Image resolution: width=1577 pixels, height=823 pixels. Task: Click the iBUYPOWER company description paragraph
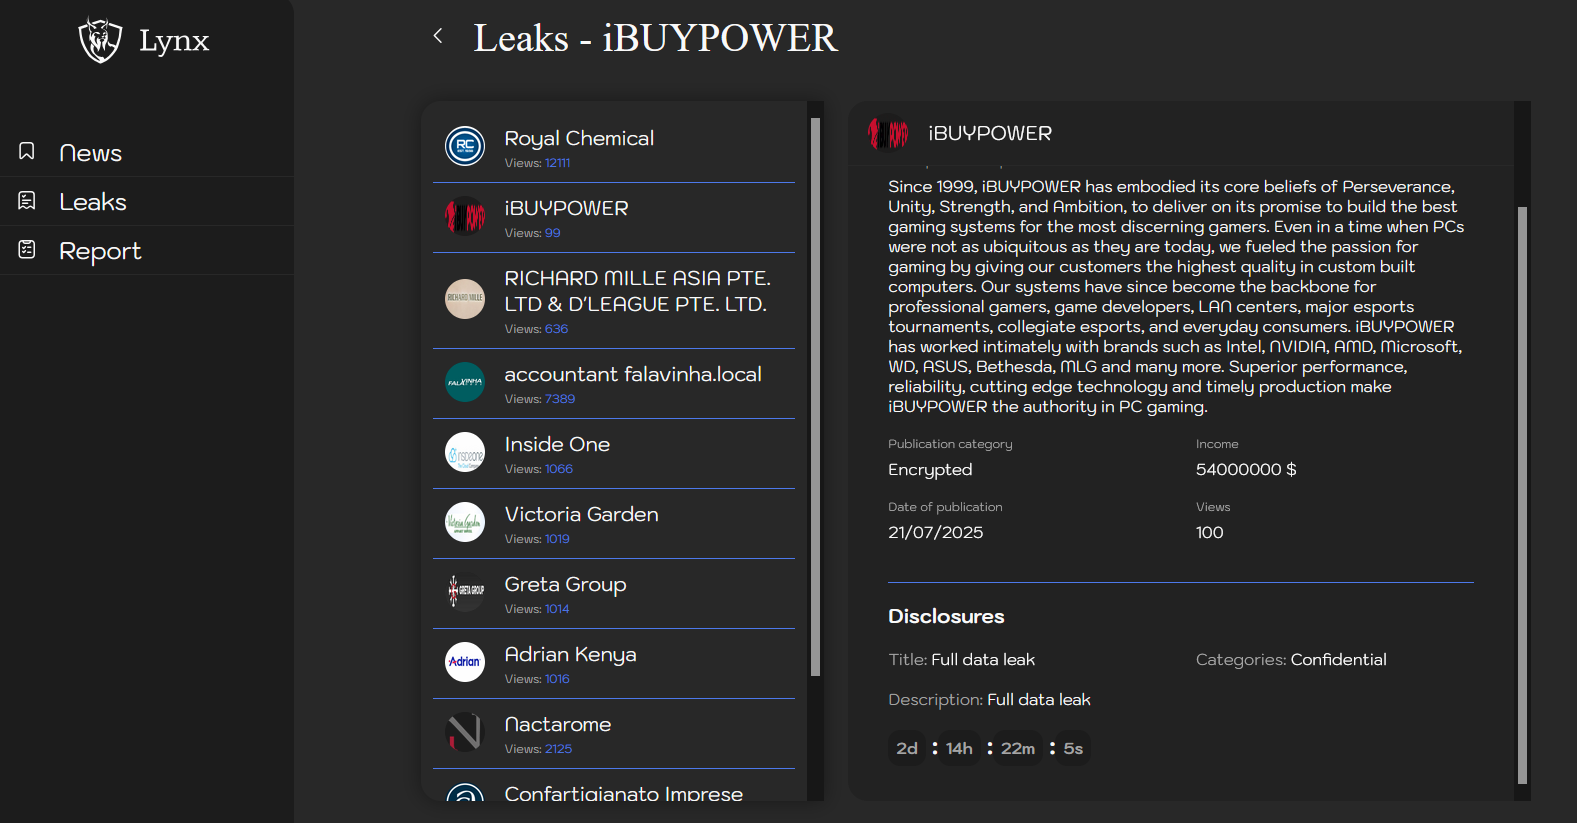[x=1176, y=297]
